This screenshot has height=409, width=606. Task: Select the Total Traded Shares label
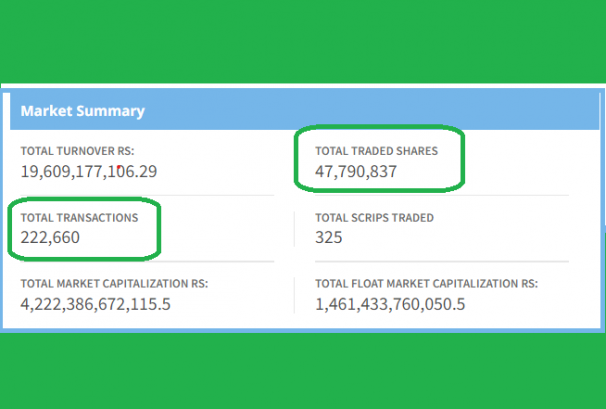coord(376,151)
